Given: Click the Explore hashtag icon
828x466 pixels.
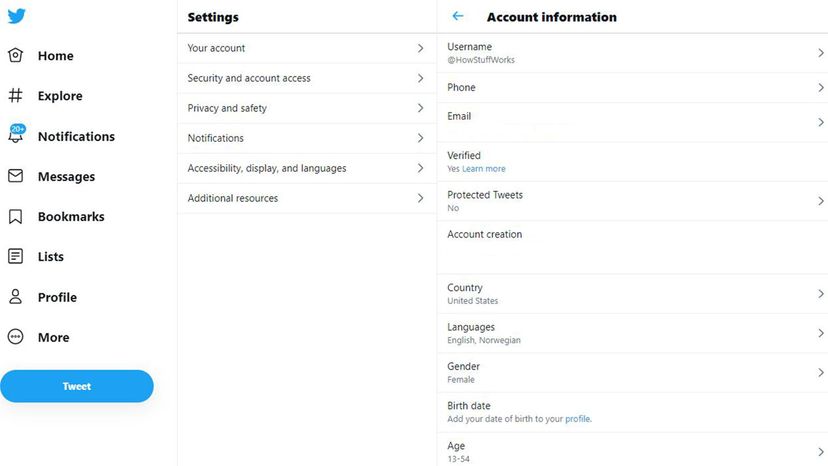Looking at the screenshot, I should coord(15,96).
